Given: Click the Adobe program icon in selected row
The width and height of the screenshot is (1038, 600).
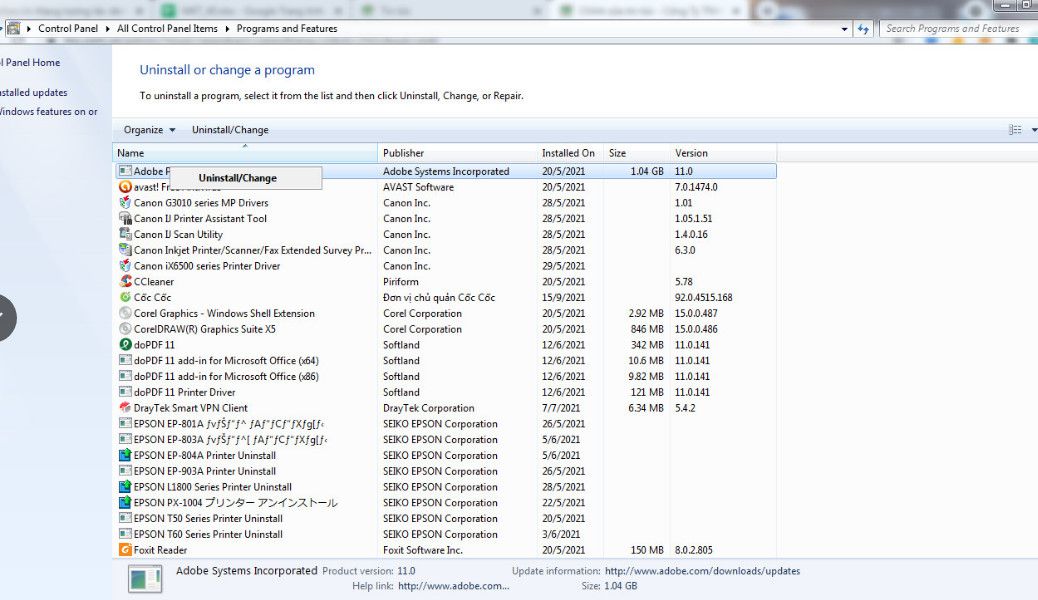Looking at the screenshot, I should [x=125, y=171].
